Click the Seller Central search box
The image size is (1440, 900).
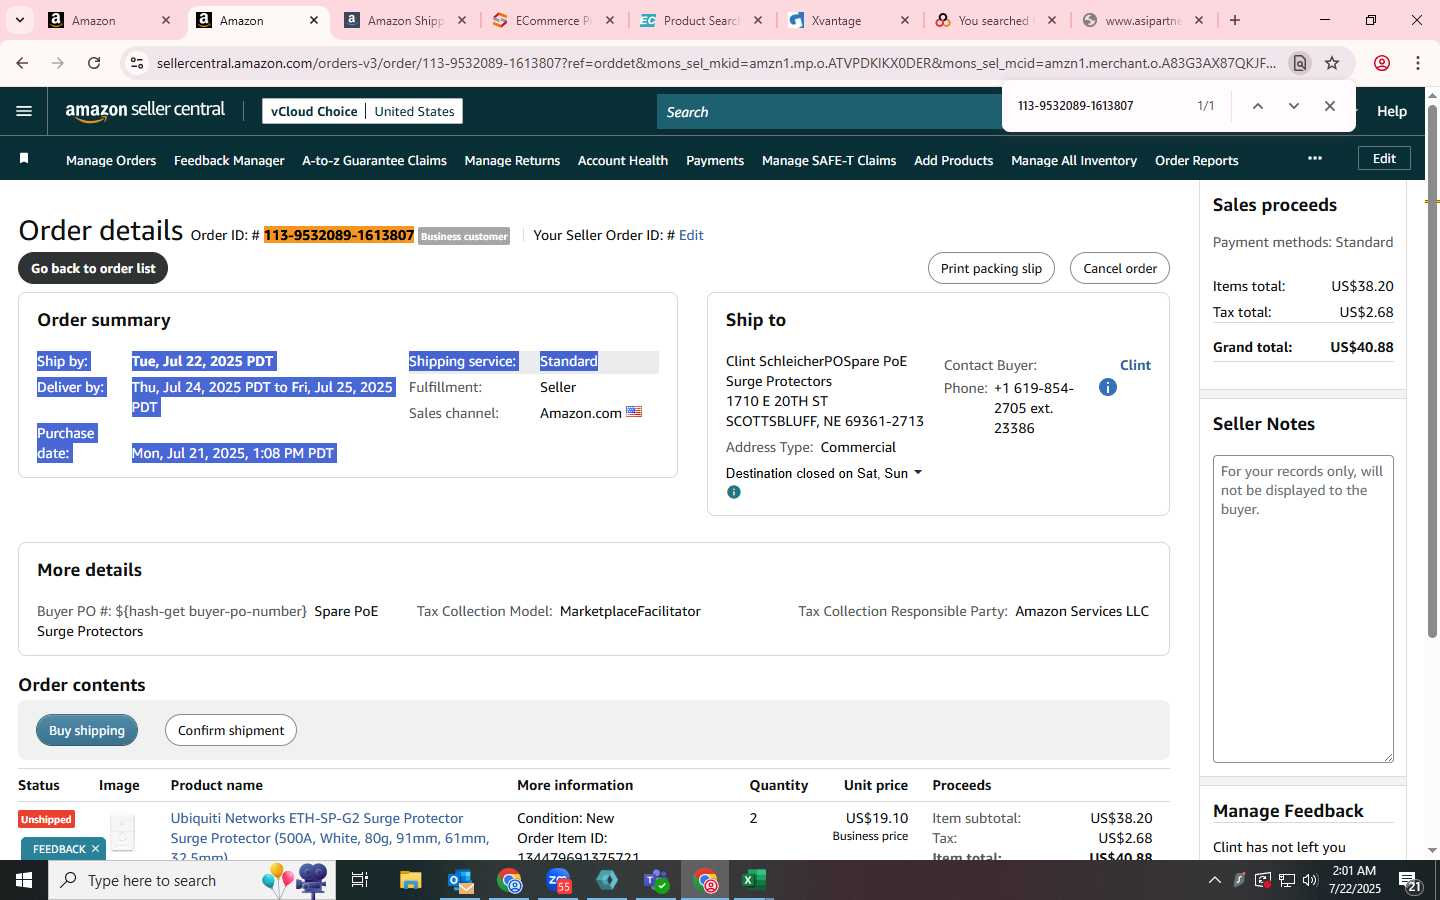[x=830, y=112]
